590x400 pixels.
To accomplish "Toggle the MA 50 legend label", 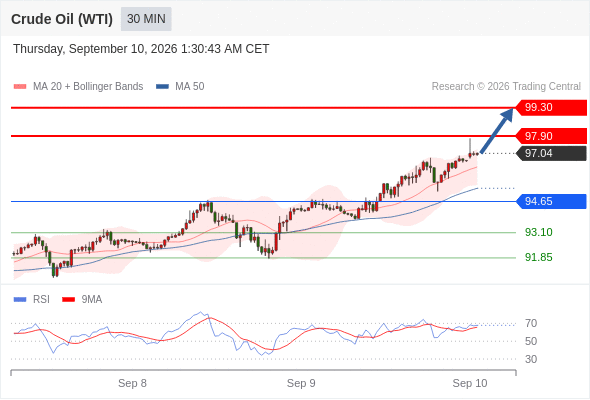I will (x=190, y=87).
